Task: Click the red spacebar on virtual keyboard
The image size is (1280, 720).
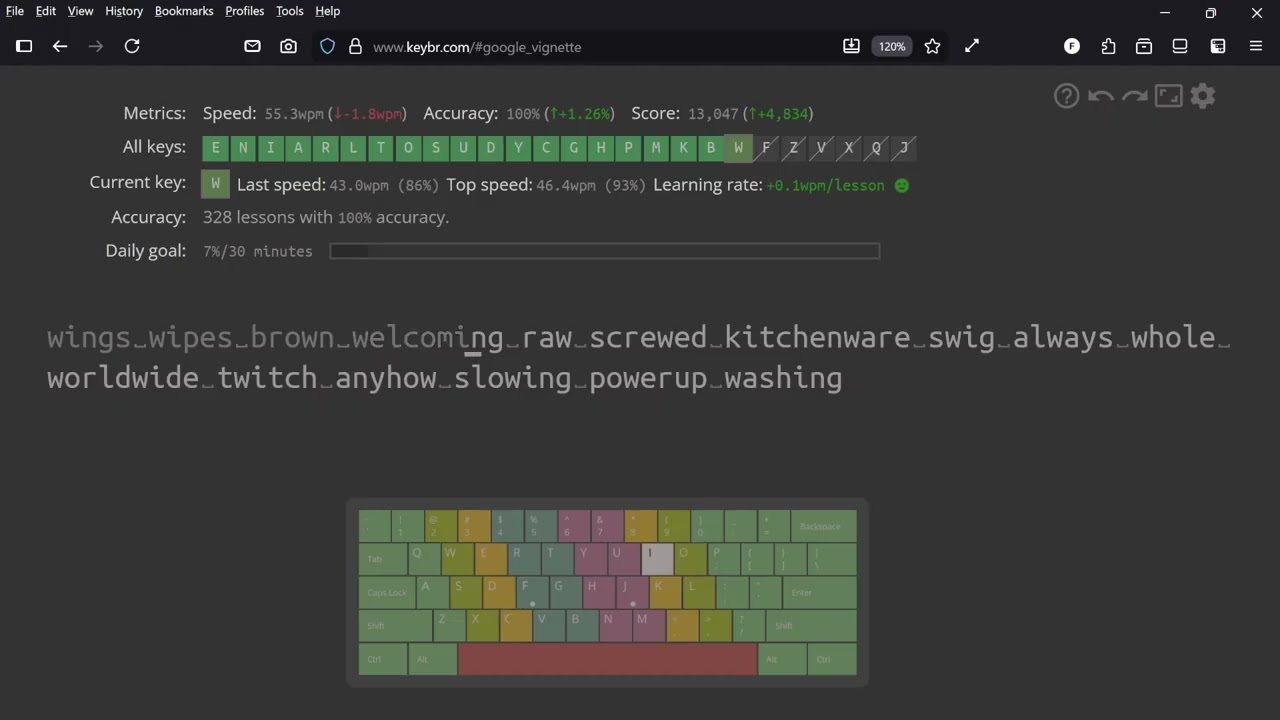Action: pyautogui.click(x=608, y=659)
